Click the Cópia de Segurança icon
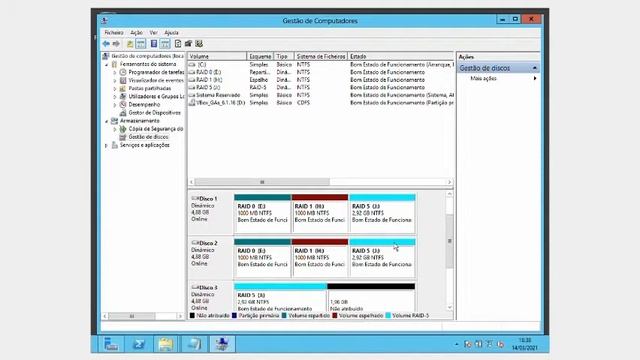Image resolution: width=640 pixels, height=360 pixels. pyautogui.click(x=123, y=129)
